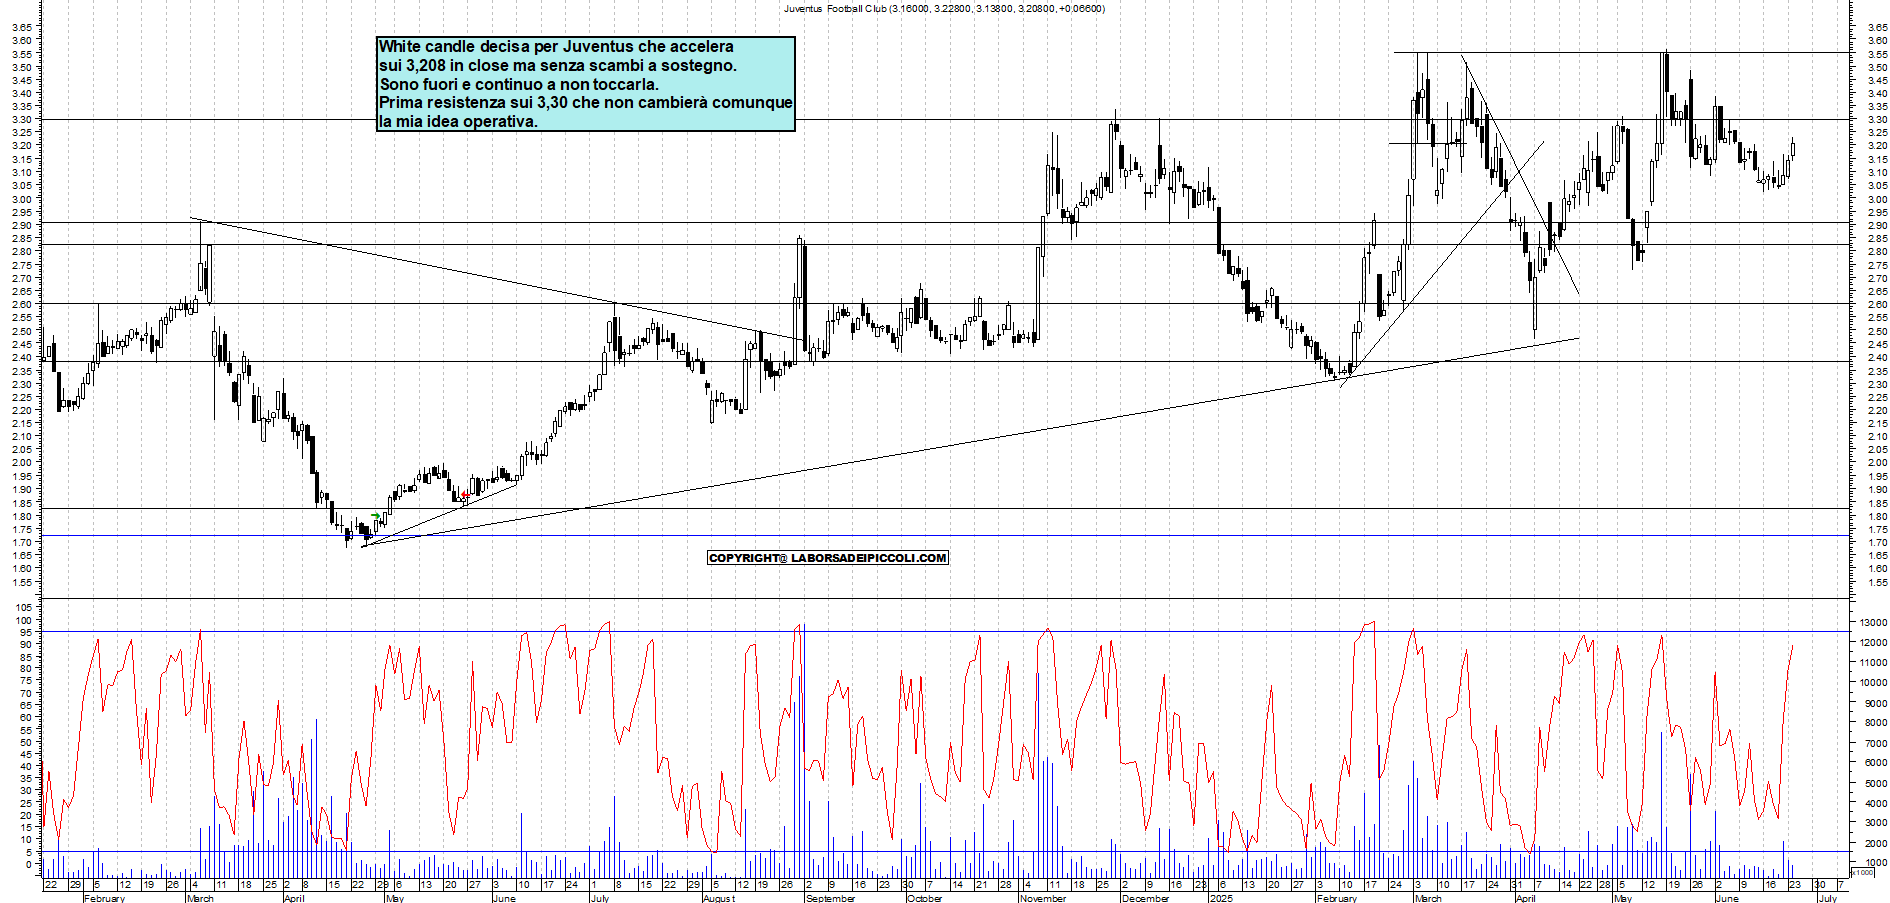Image resolution: width=1890 pixels, height=903 pixels.
Task: Click the '25' oscillator scale label
Action: pyautogui.click(x=27, y=803)
